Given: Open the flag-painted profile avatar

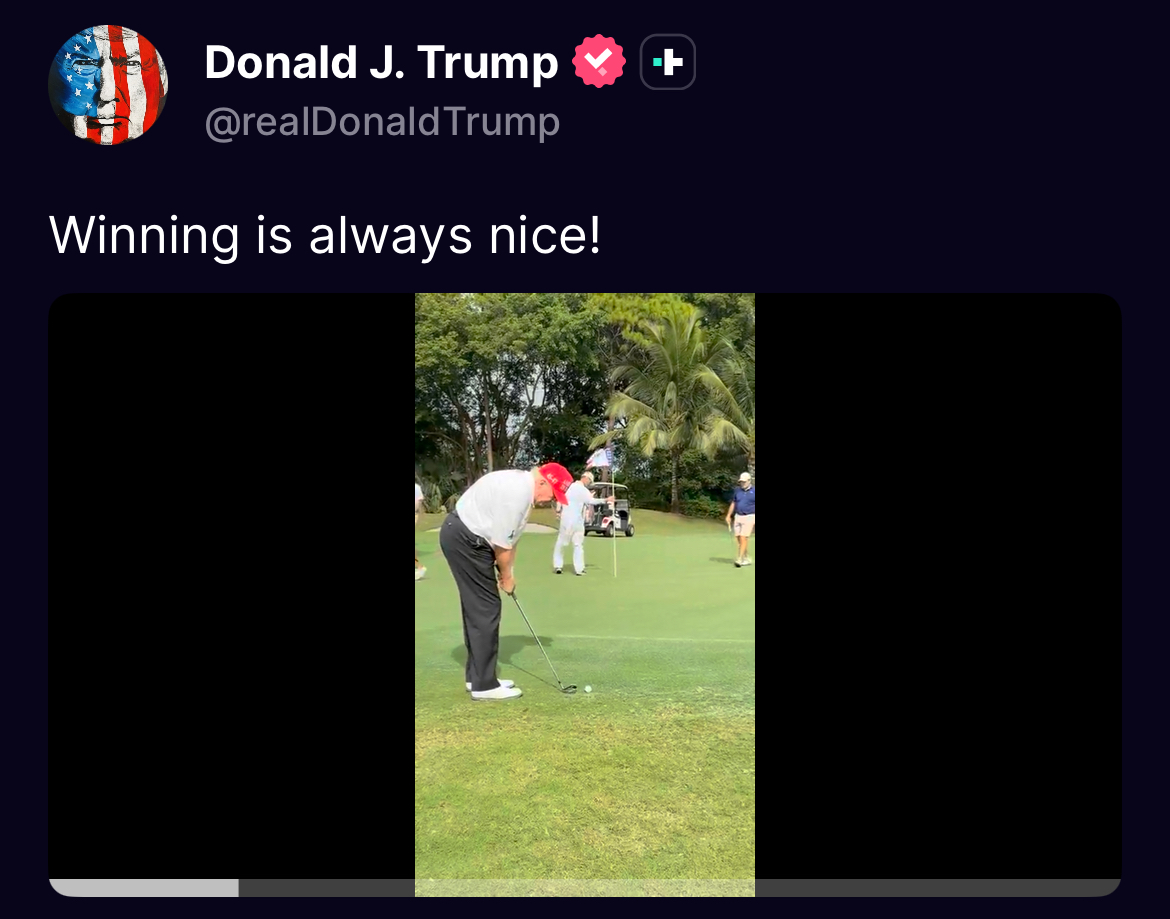Looking at the screenshot, I should (108, 84).
